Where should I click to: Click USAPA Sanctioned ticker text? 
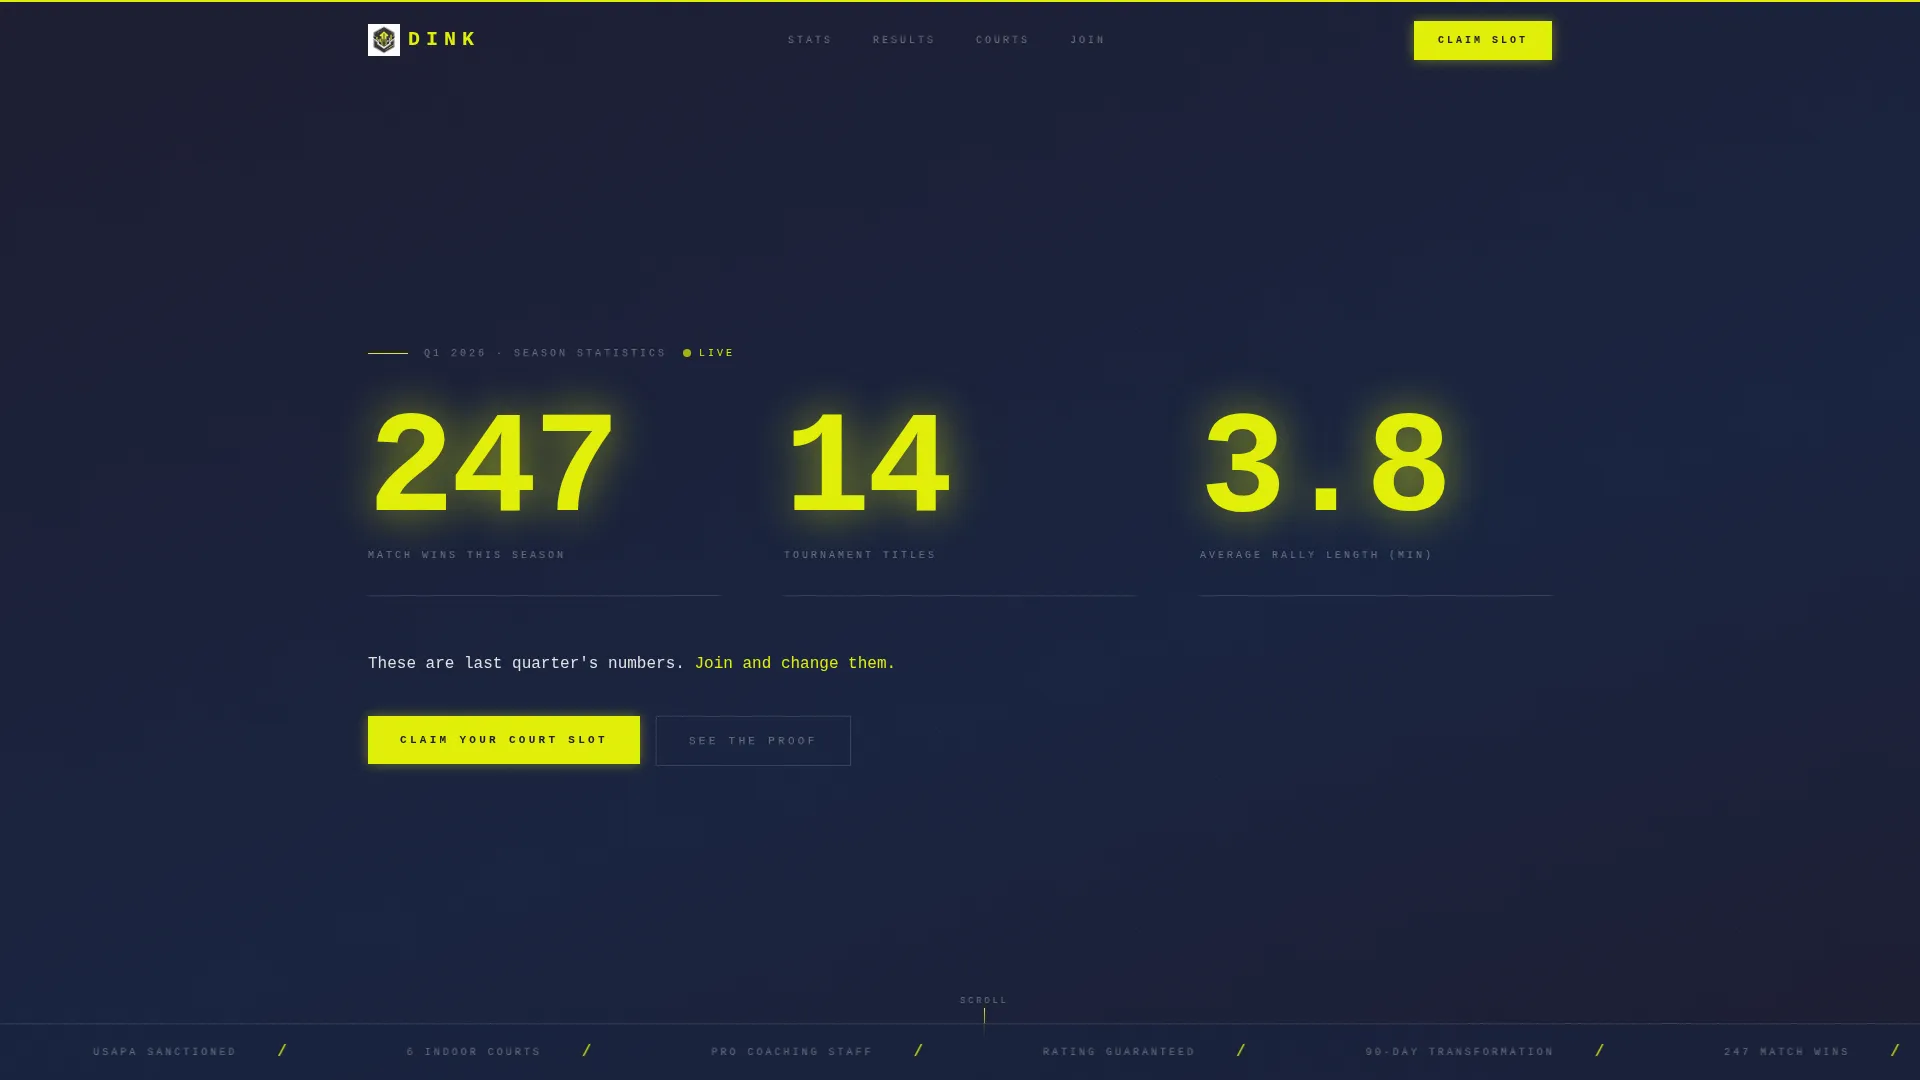point(165,1052)
